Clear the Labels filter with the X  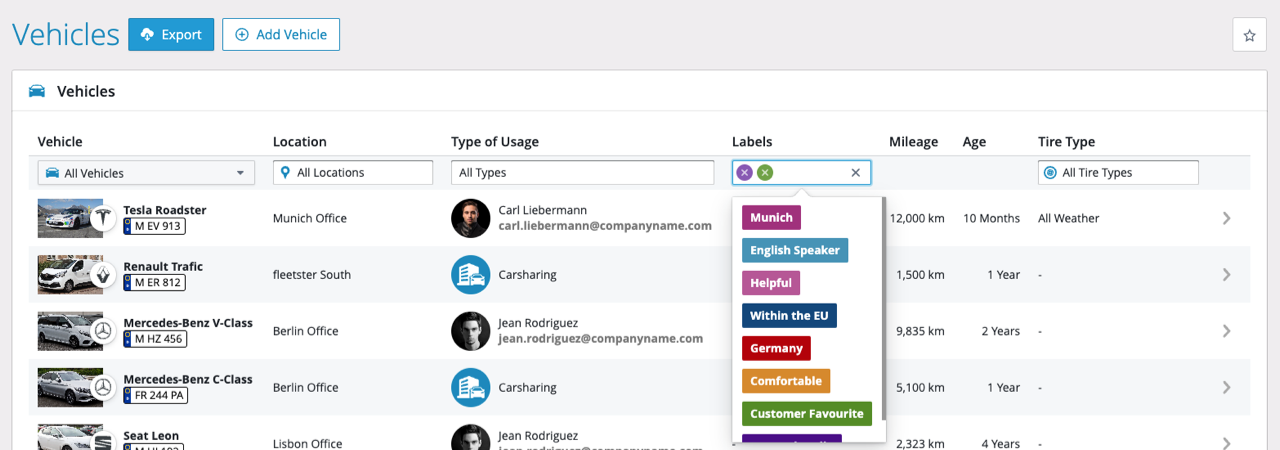[855, 172]
